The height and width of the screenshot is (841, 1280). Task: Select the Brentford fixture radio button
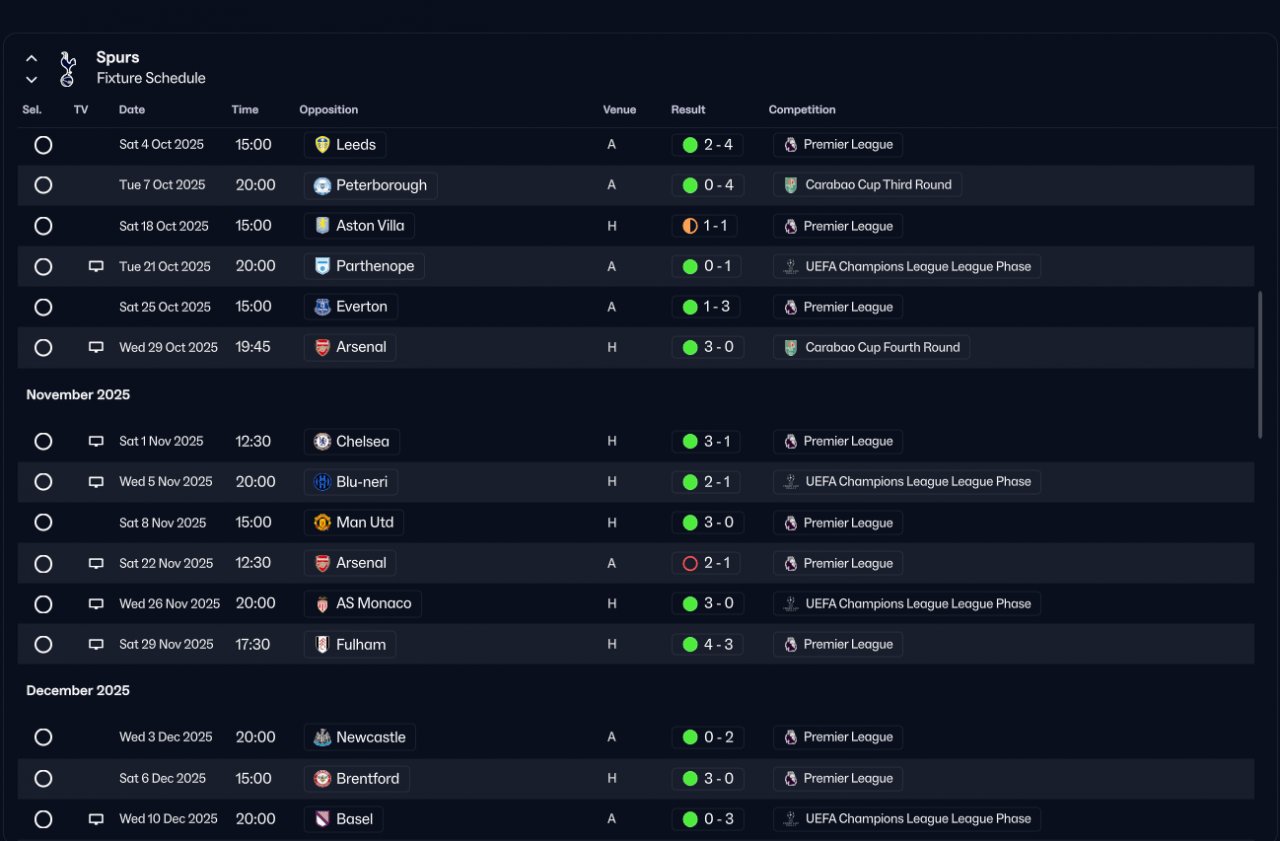[43, 779]
